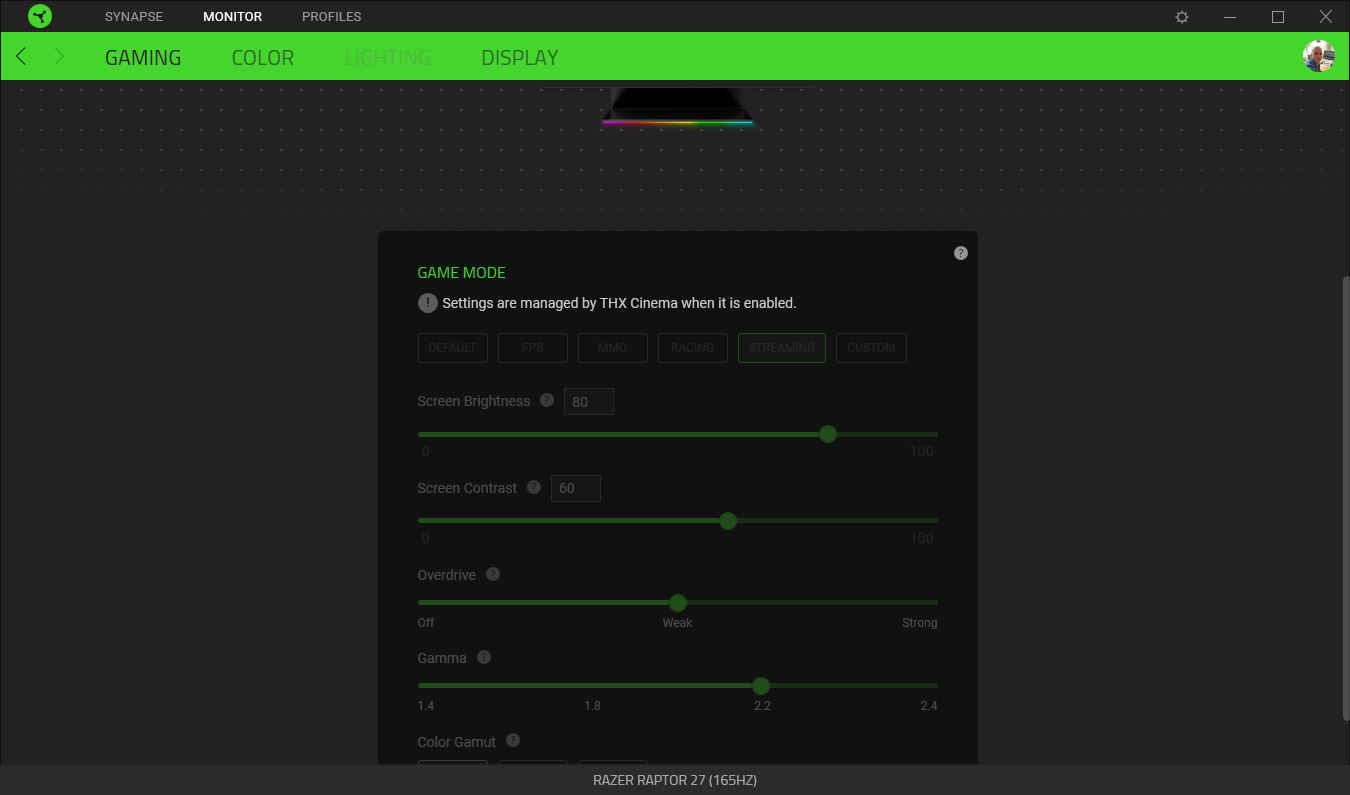Click Screen Contrast value field
This screenshot has width=1350, height=795.
576,488
